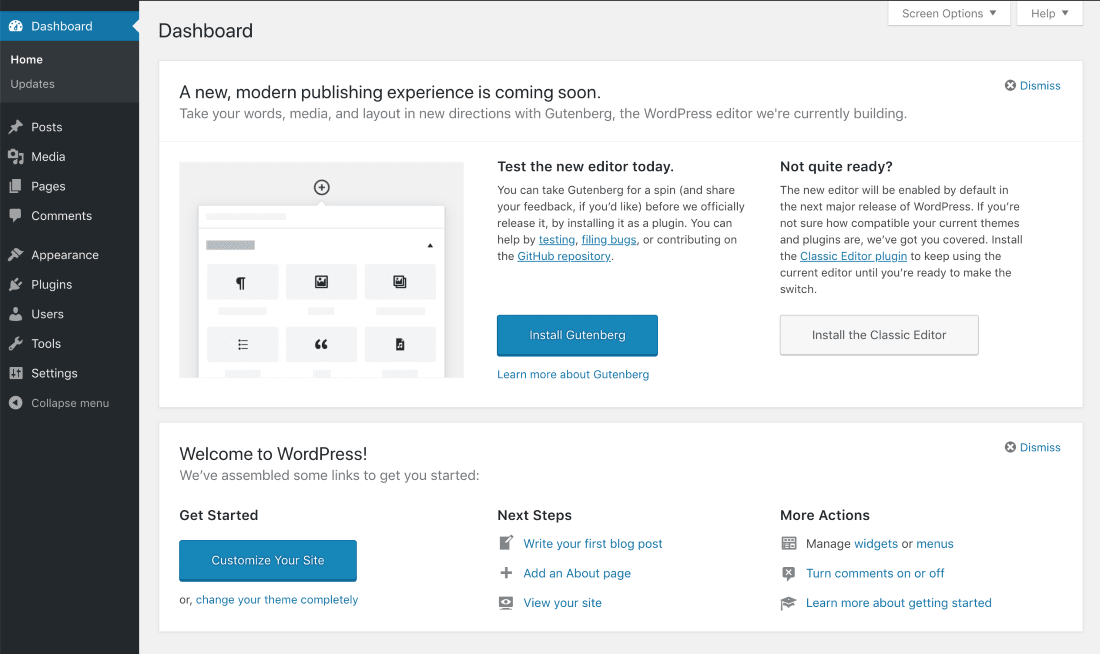This screenshot has width=1100, height=654.
Task: Collapse the block category arrow in editor preview
Action: tap(430, 246)
